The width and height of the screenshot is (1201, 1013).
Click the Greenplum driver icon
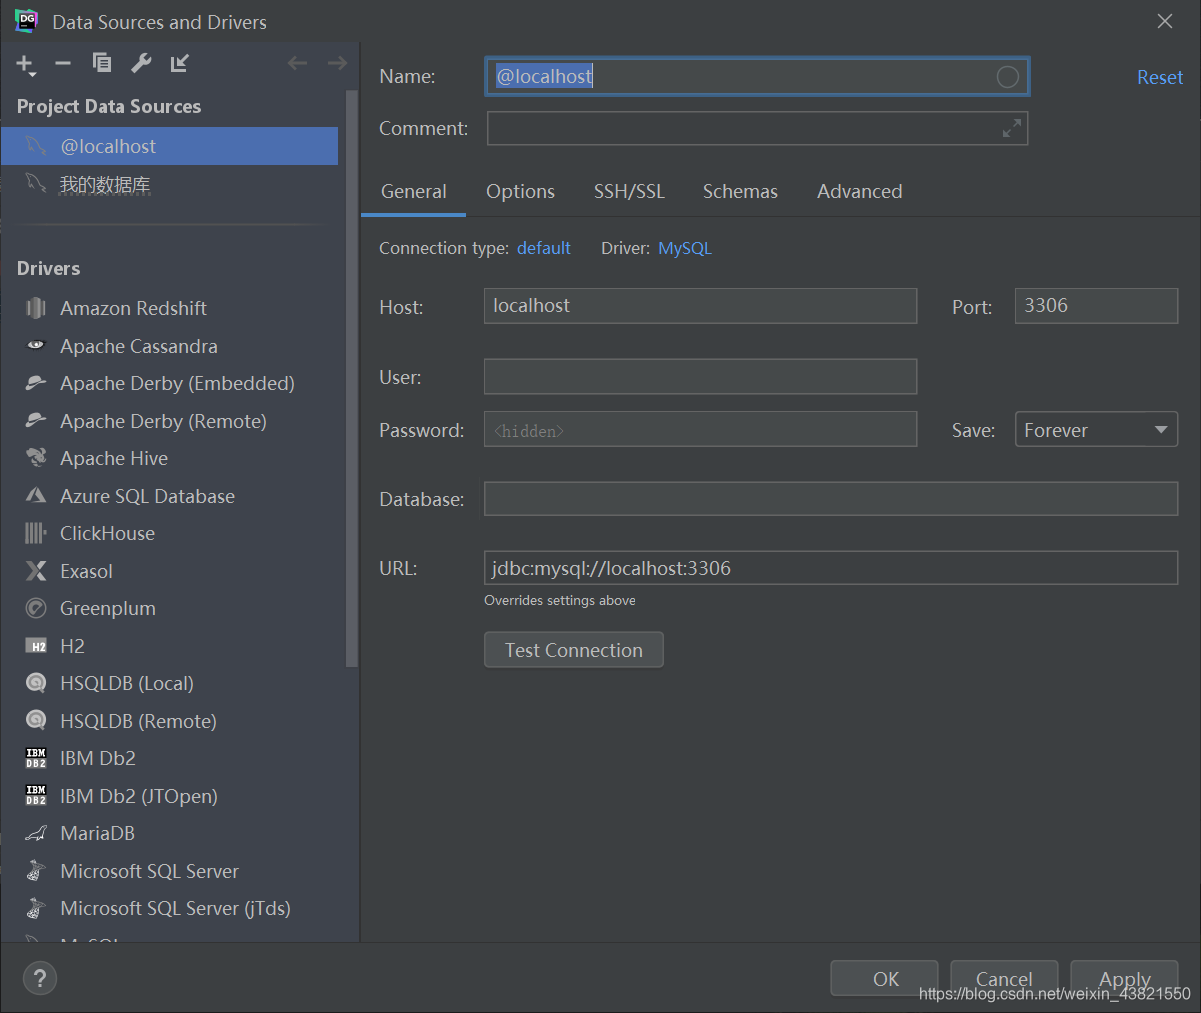(x=36, y=608)
